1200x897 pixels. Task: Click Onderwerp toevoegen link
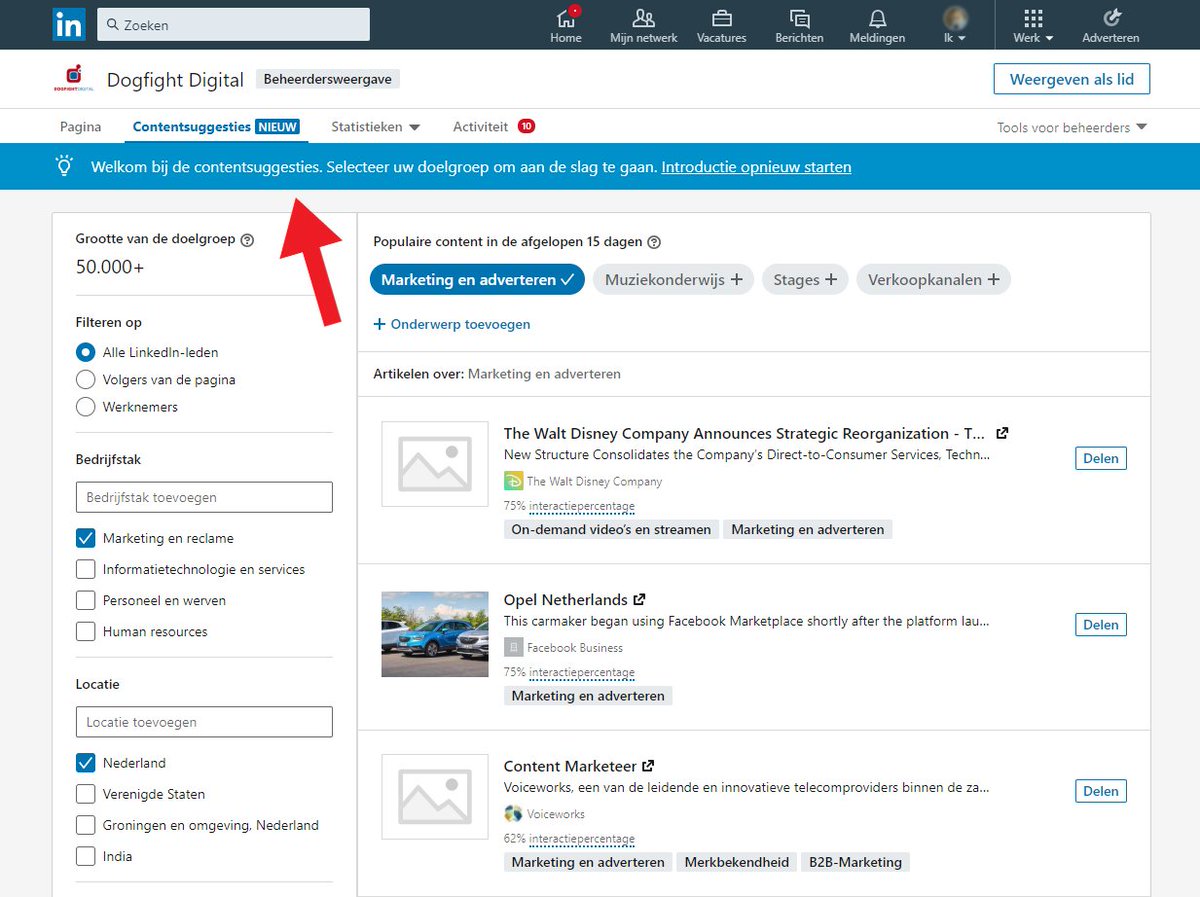click(x=452, y=324)
